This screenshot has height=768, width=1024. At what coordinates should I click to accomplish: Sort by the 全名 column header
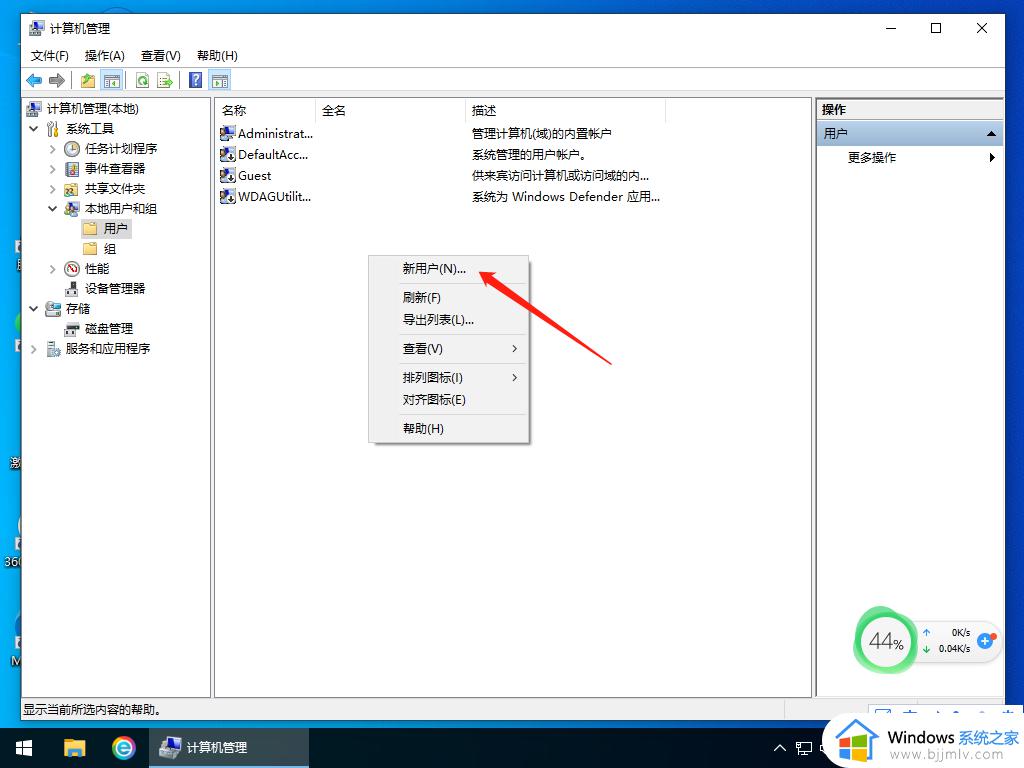(391, 110)
